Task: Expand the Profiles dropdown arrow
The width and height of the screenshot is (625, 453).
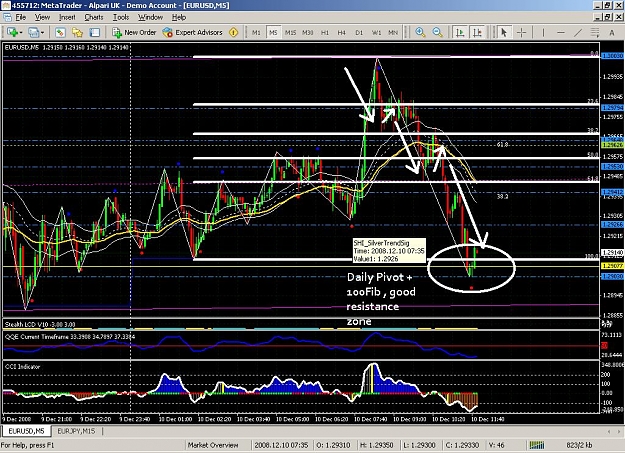Action: pos(42,33)
